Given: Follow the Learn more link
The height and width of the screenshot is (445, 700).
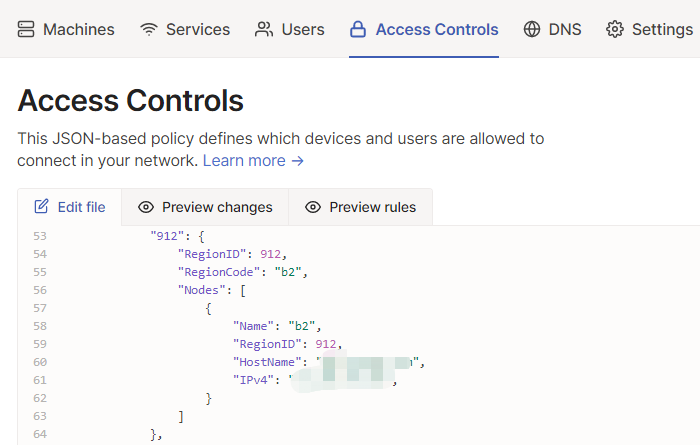Looking at the screenshot, I should coord(253,160).
